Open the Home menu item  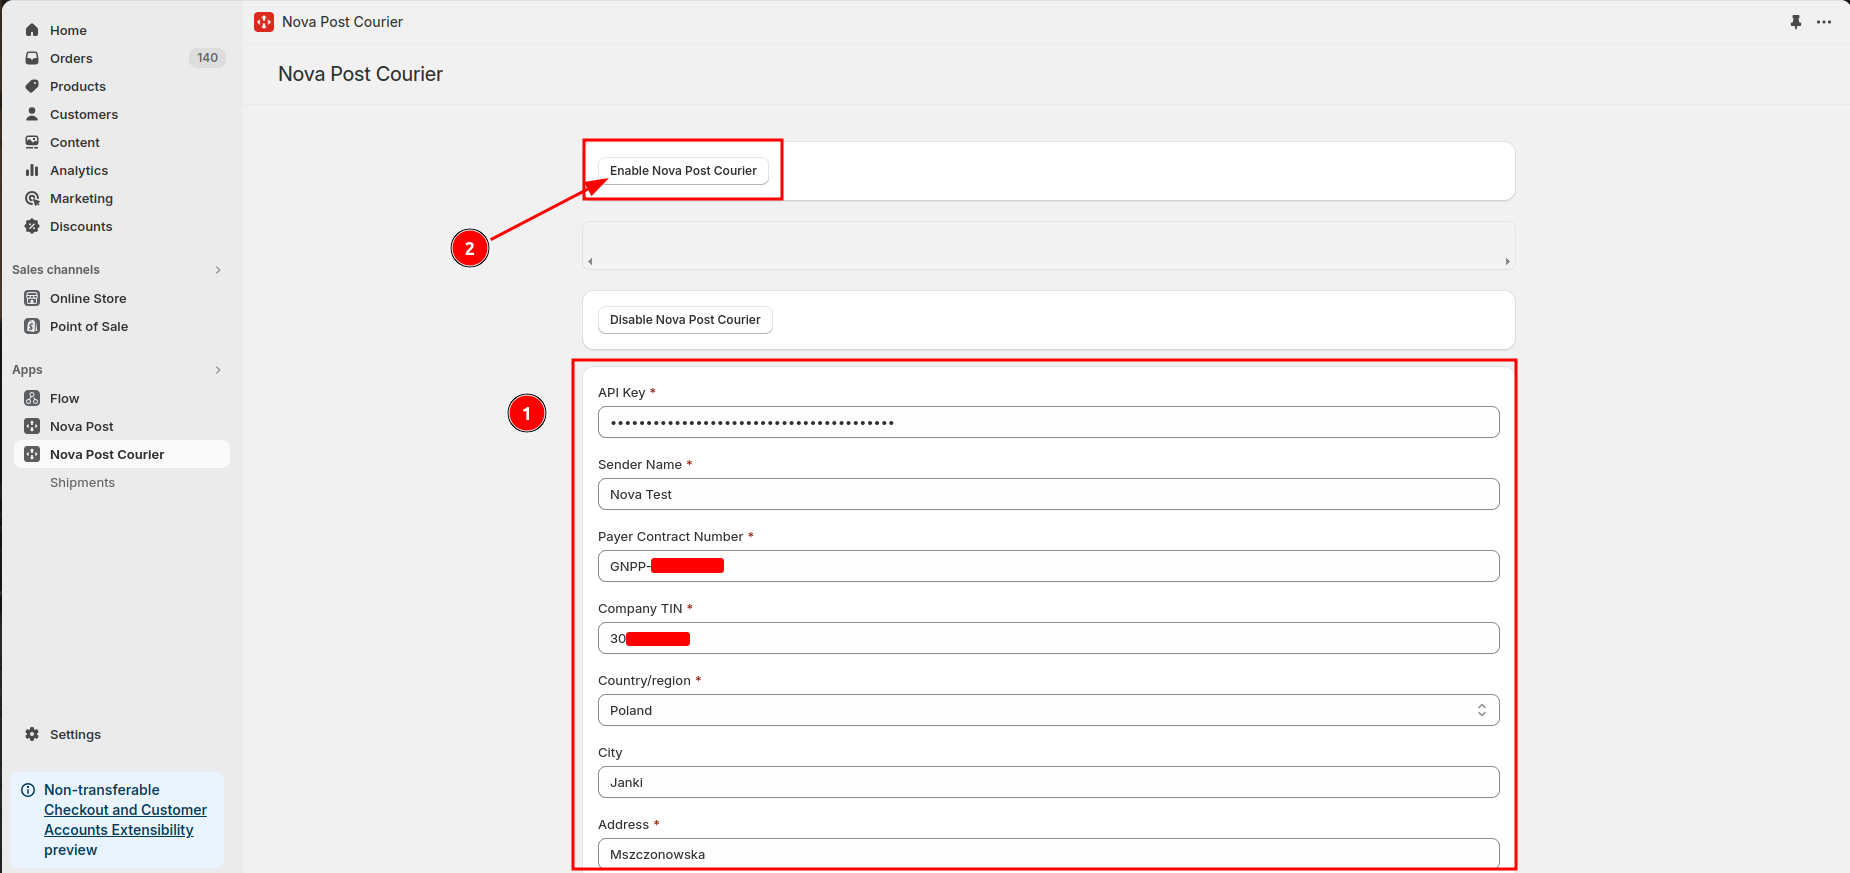click(x=68, y=30)
